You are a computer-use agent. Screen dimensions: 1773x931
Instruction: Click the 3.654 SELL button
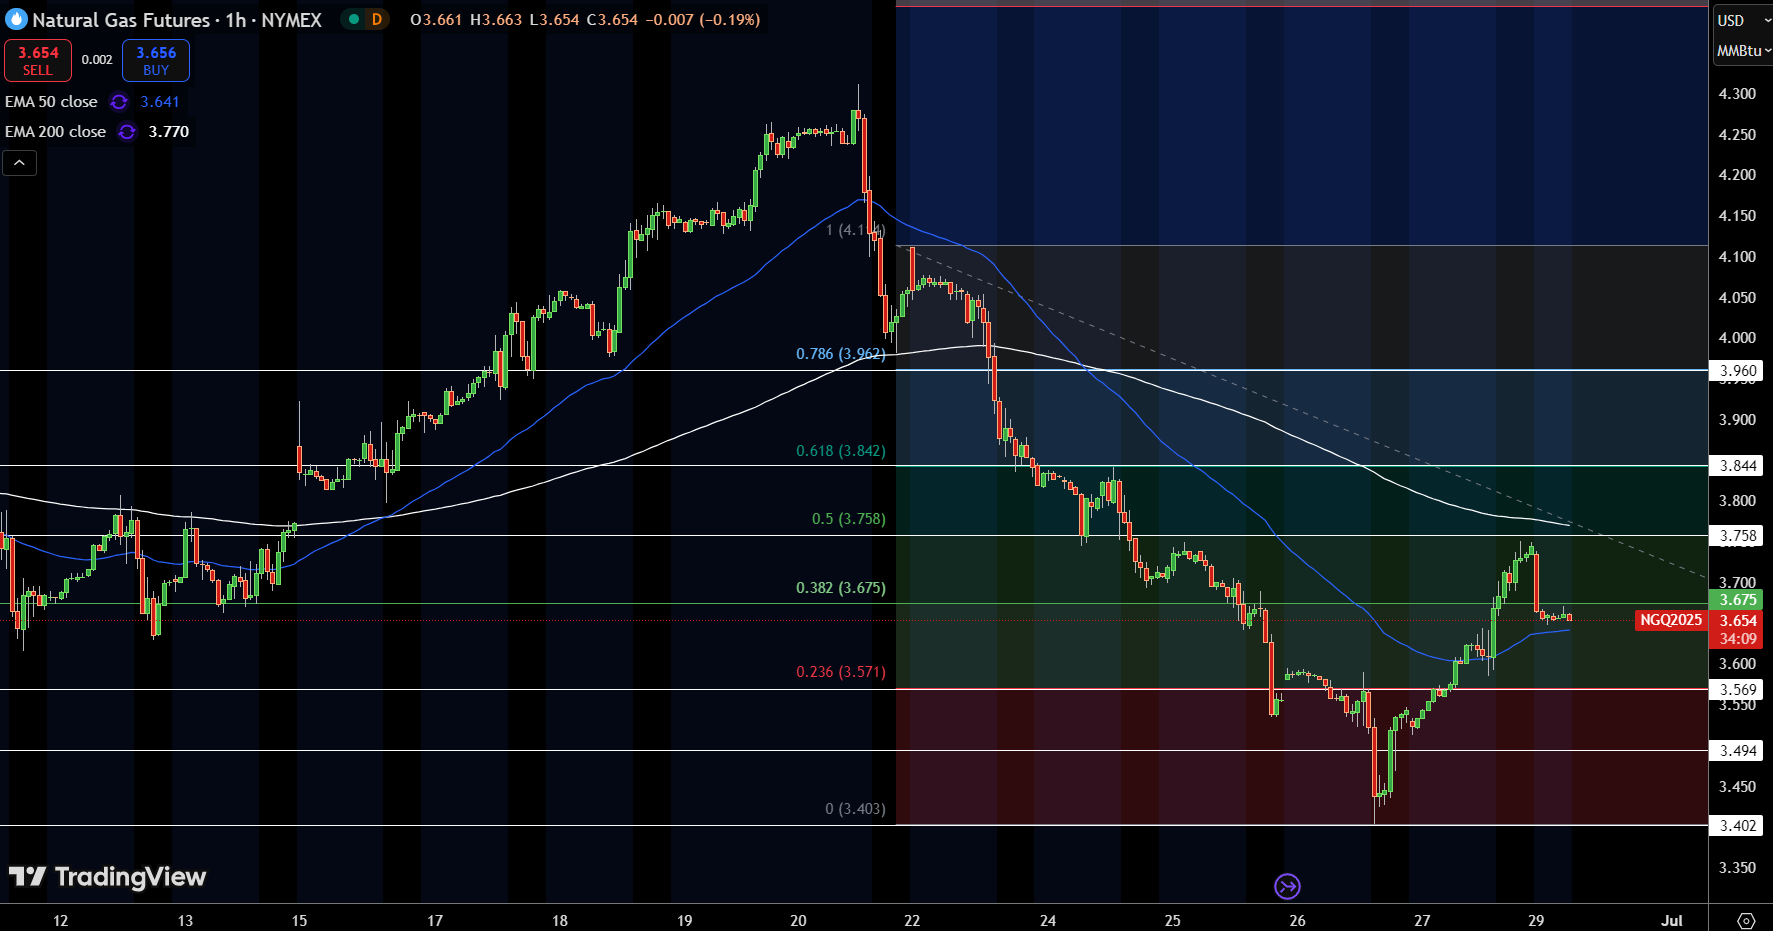point(38,60)
